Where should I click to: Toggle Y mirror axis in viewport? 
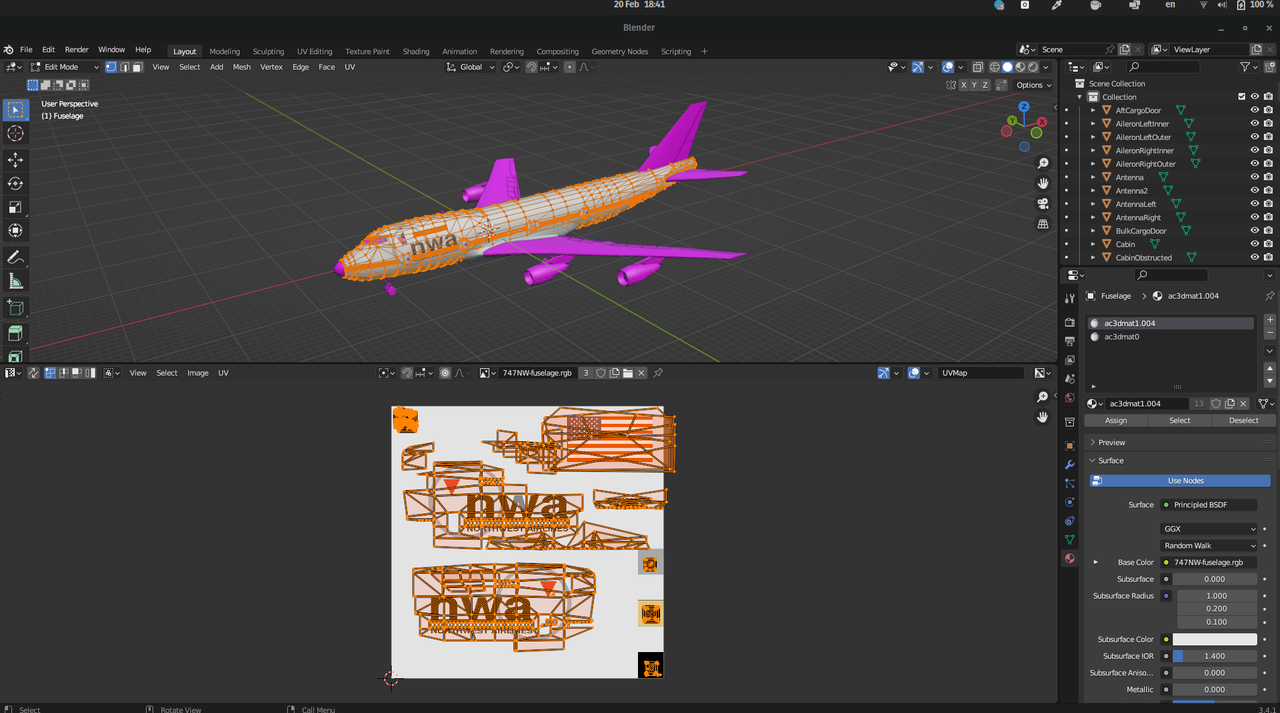click(x=975, y=85)
